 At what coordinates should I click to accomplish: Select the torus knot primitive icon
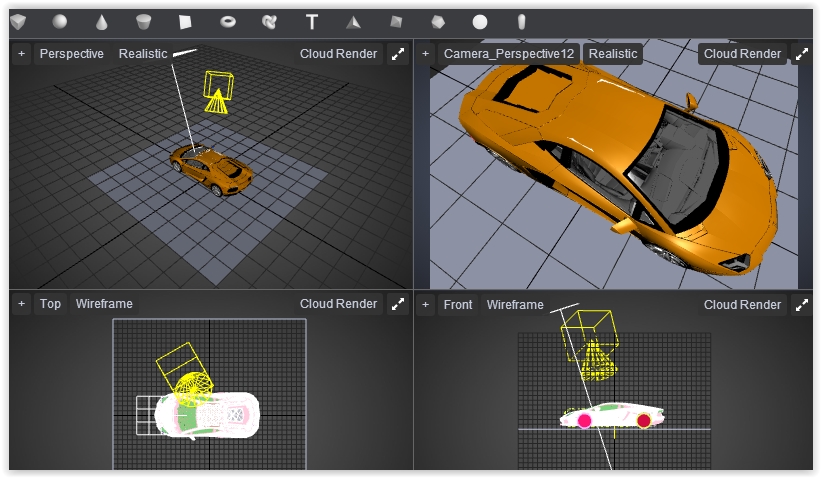point(269,21)
